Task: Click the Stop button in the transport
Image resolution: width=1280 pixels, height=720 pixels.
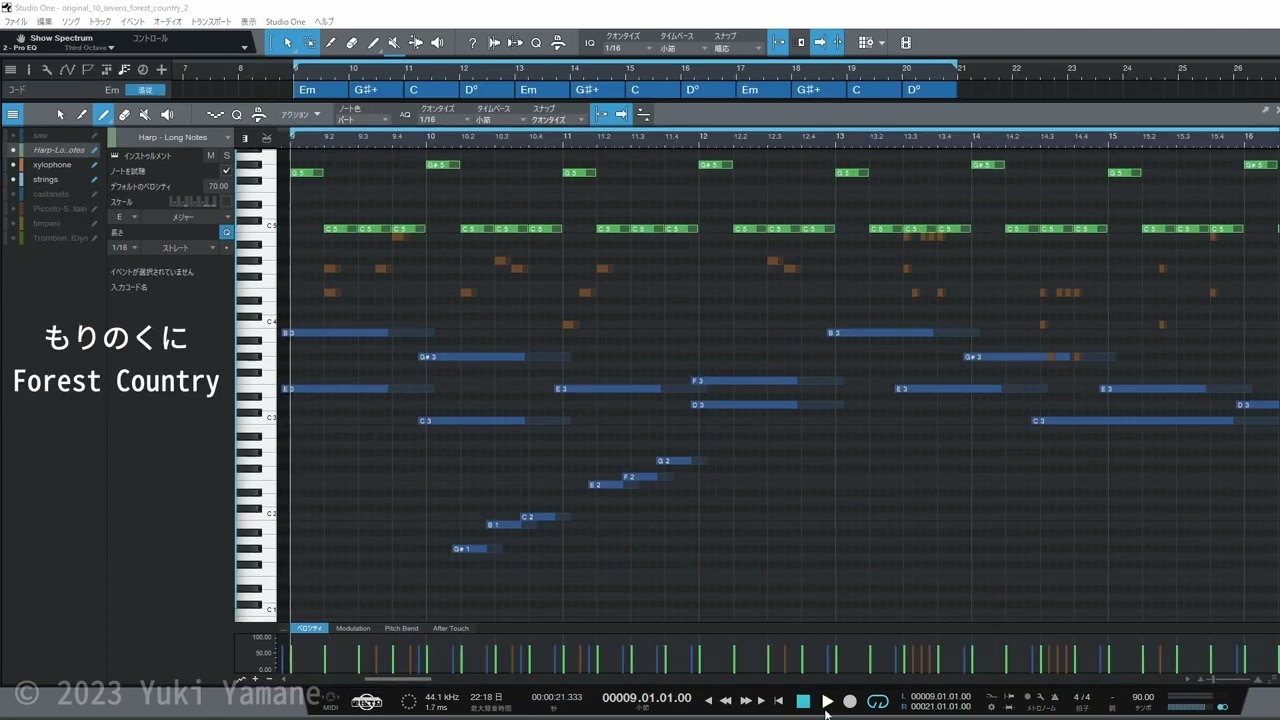Action: [x=803, y=701]
